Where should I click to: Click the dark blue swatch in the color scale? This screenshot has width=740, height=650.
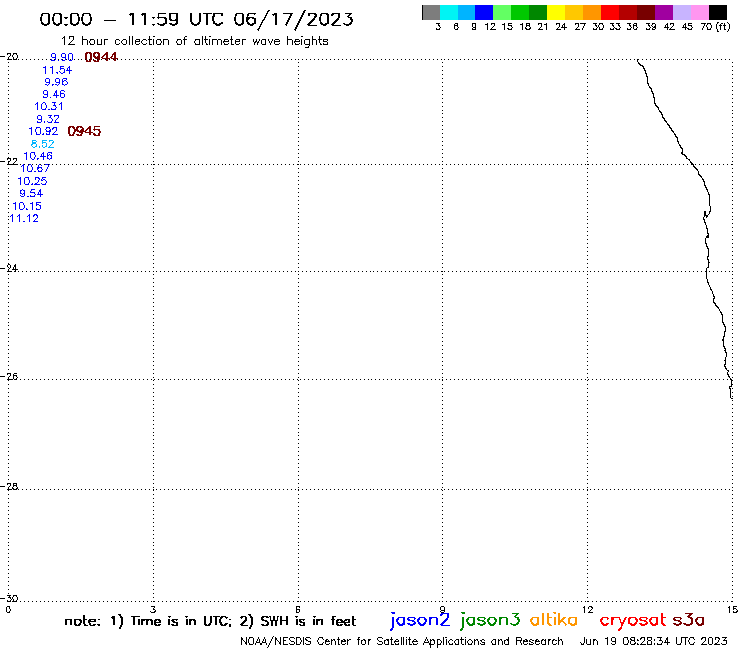(x=485, y=12)
